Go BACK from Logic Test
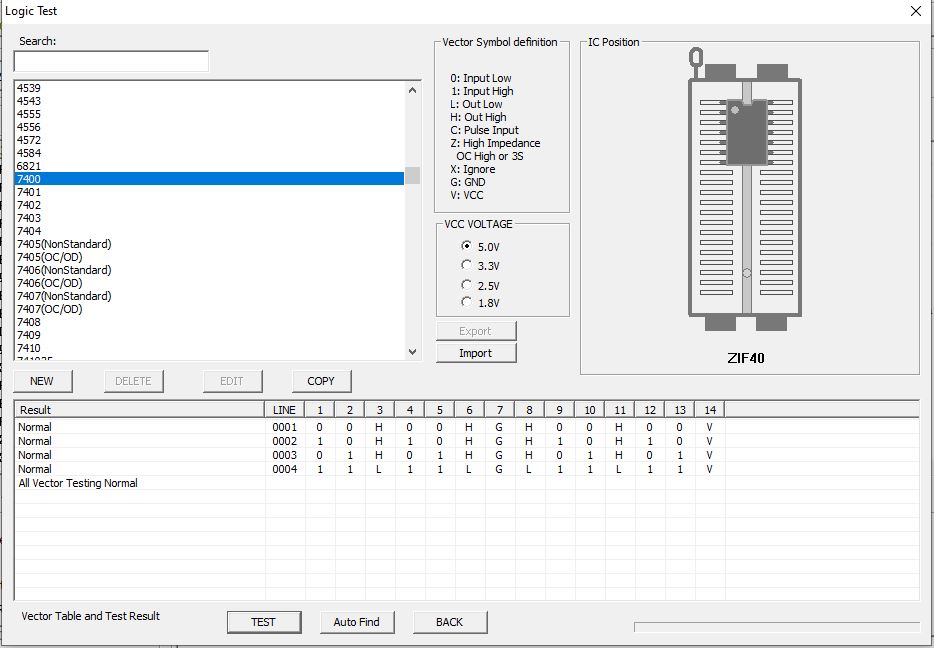The image size is (934, 648). click(x=450, y=622)
